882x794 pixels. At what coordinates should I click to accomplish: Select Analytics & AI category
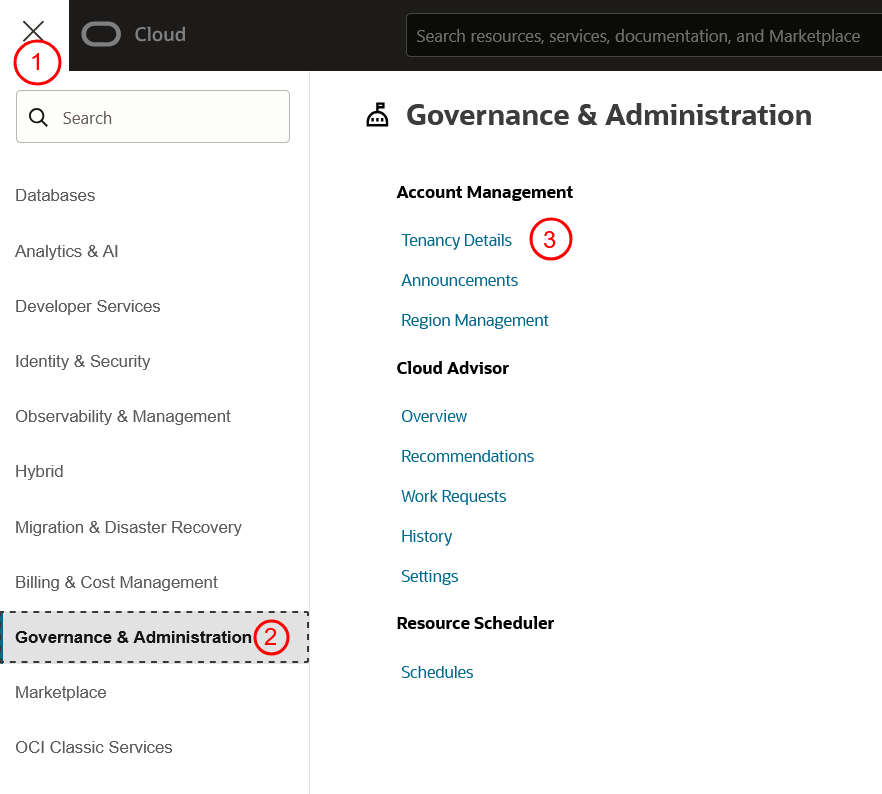click(66, 252)
